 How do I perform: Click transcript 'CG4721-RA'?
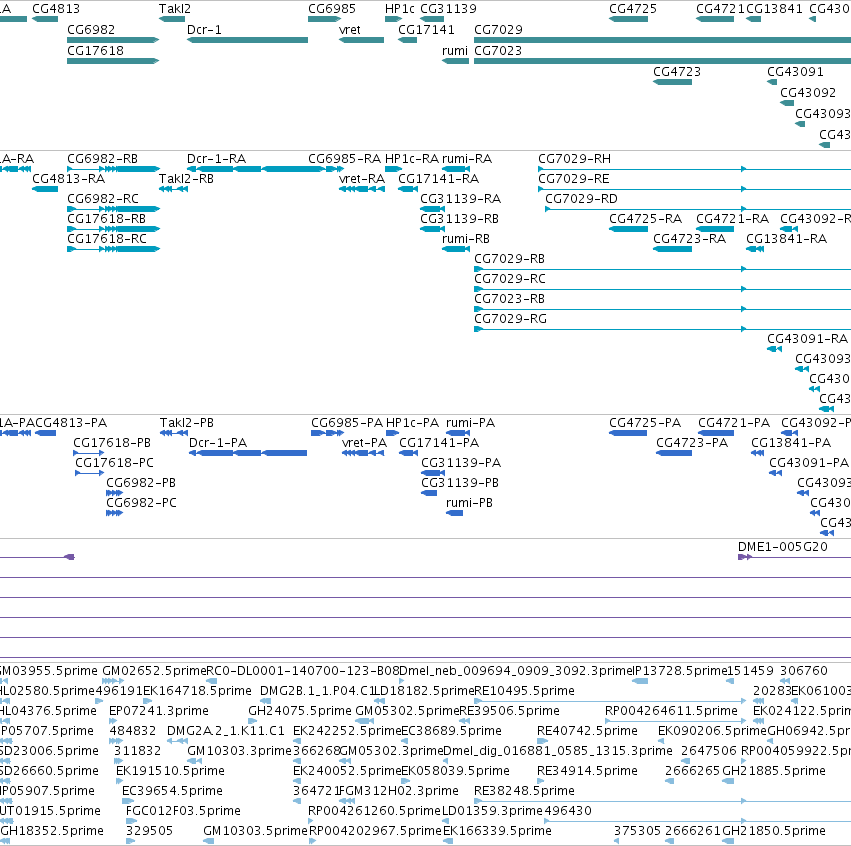(x=733, y=219)
